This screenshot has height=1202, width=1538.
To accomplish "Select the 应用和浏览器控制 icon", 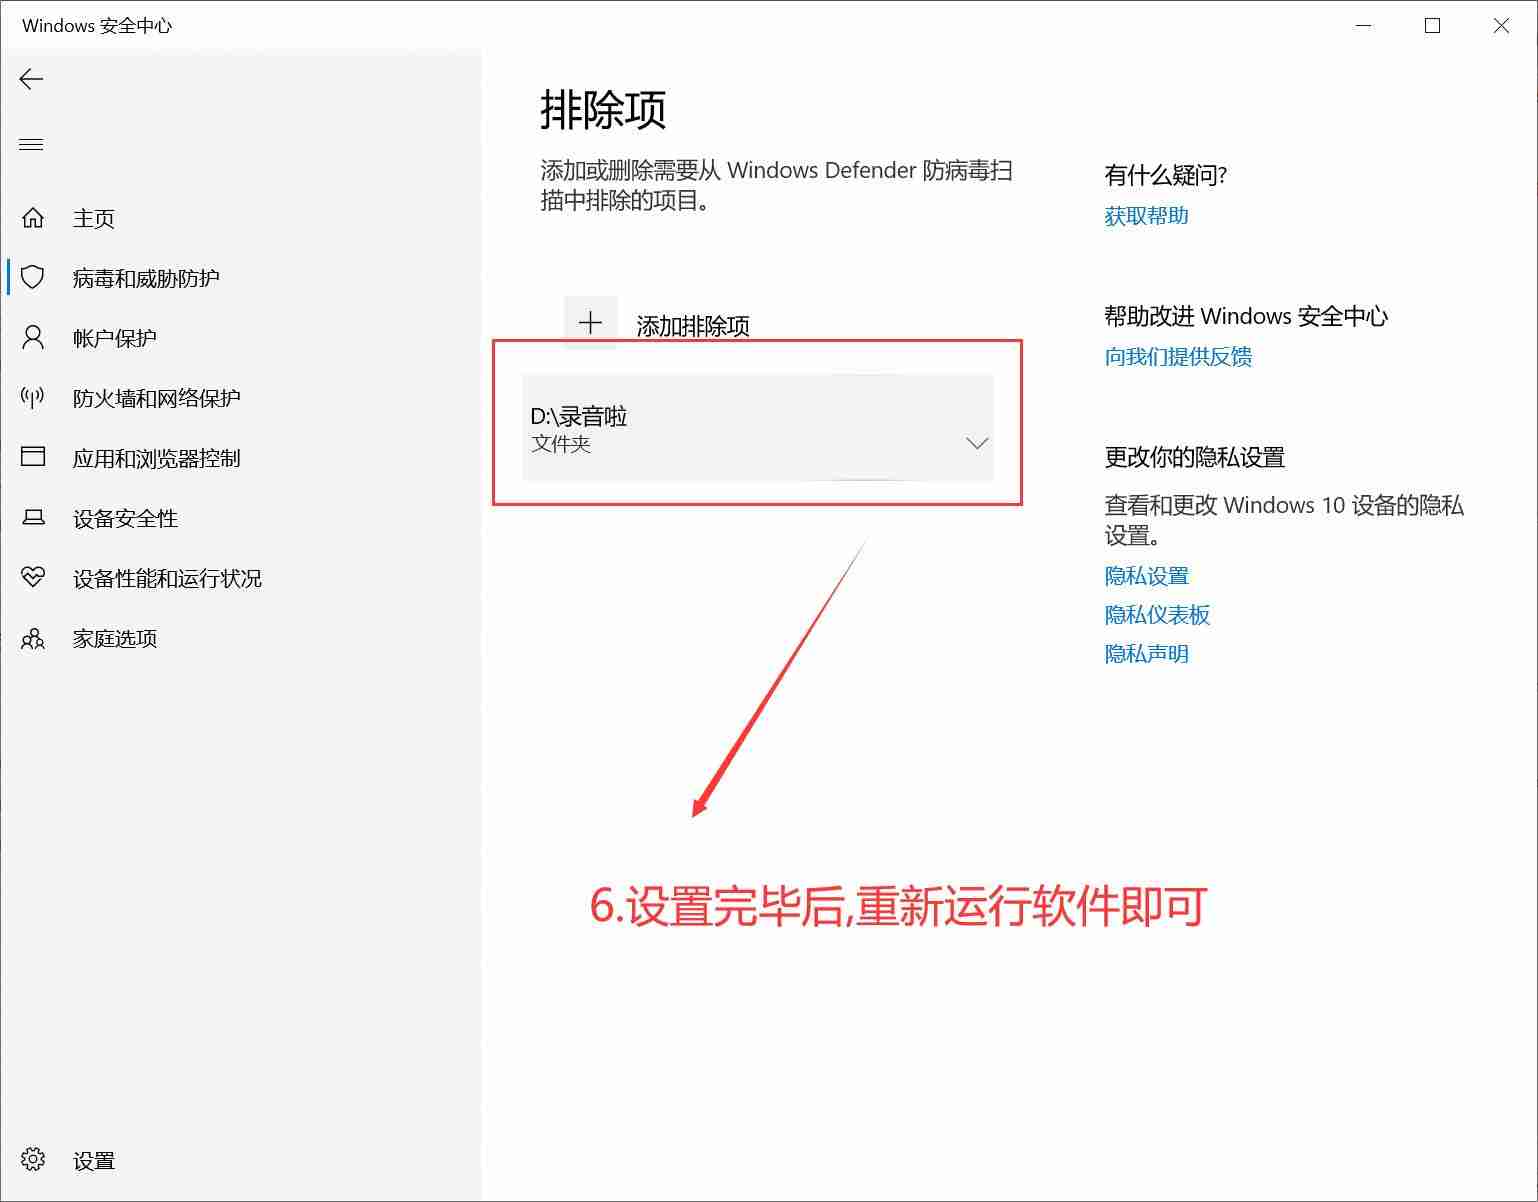I will tap(33, 458).
